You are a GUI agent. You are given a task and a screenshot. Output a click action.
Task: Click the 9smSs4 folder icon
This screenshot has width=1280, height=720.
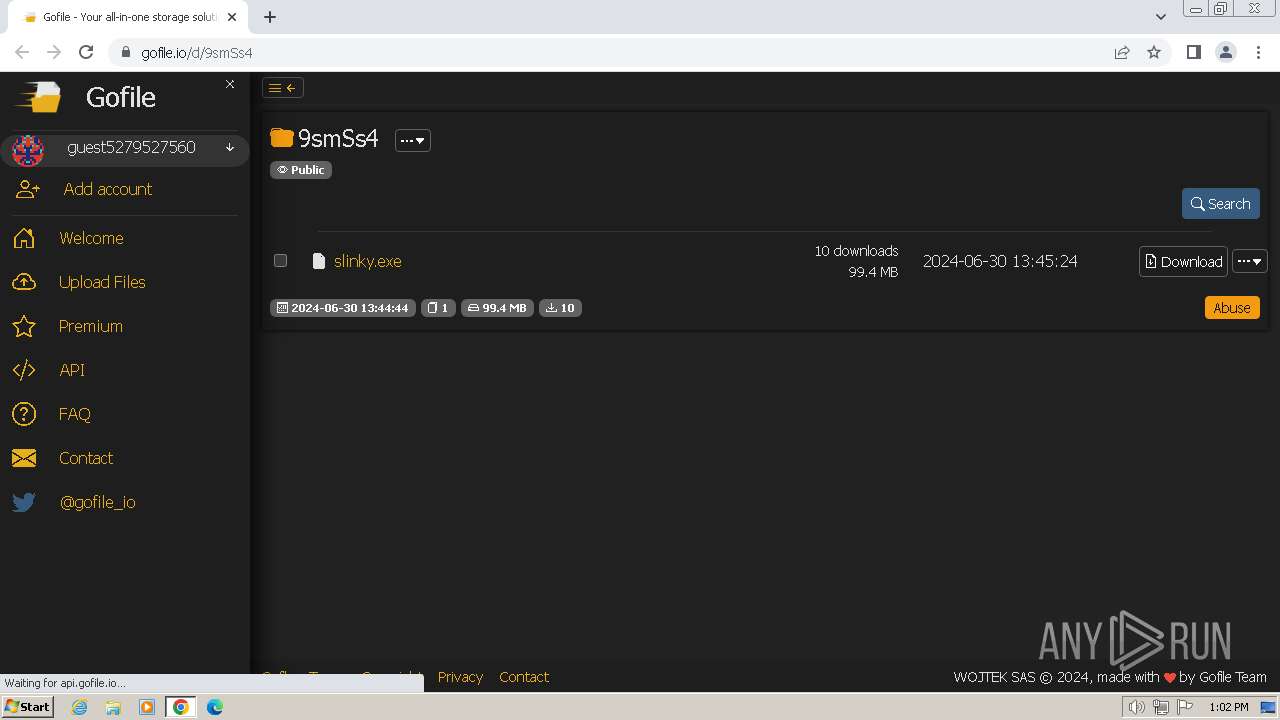click(282, 138)
